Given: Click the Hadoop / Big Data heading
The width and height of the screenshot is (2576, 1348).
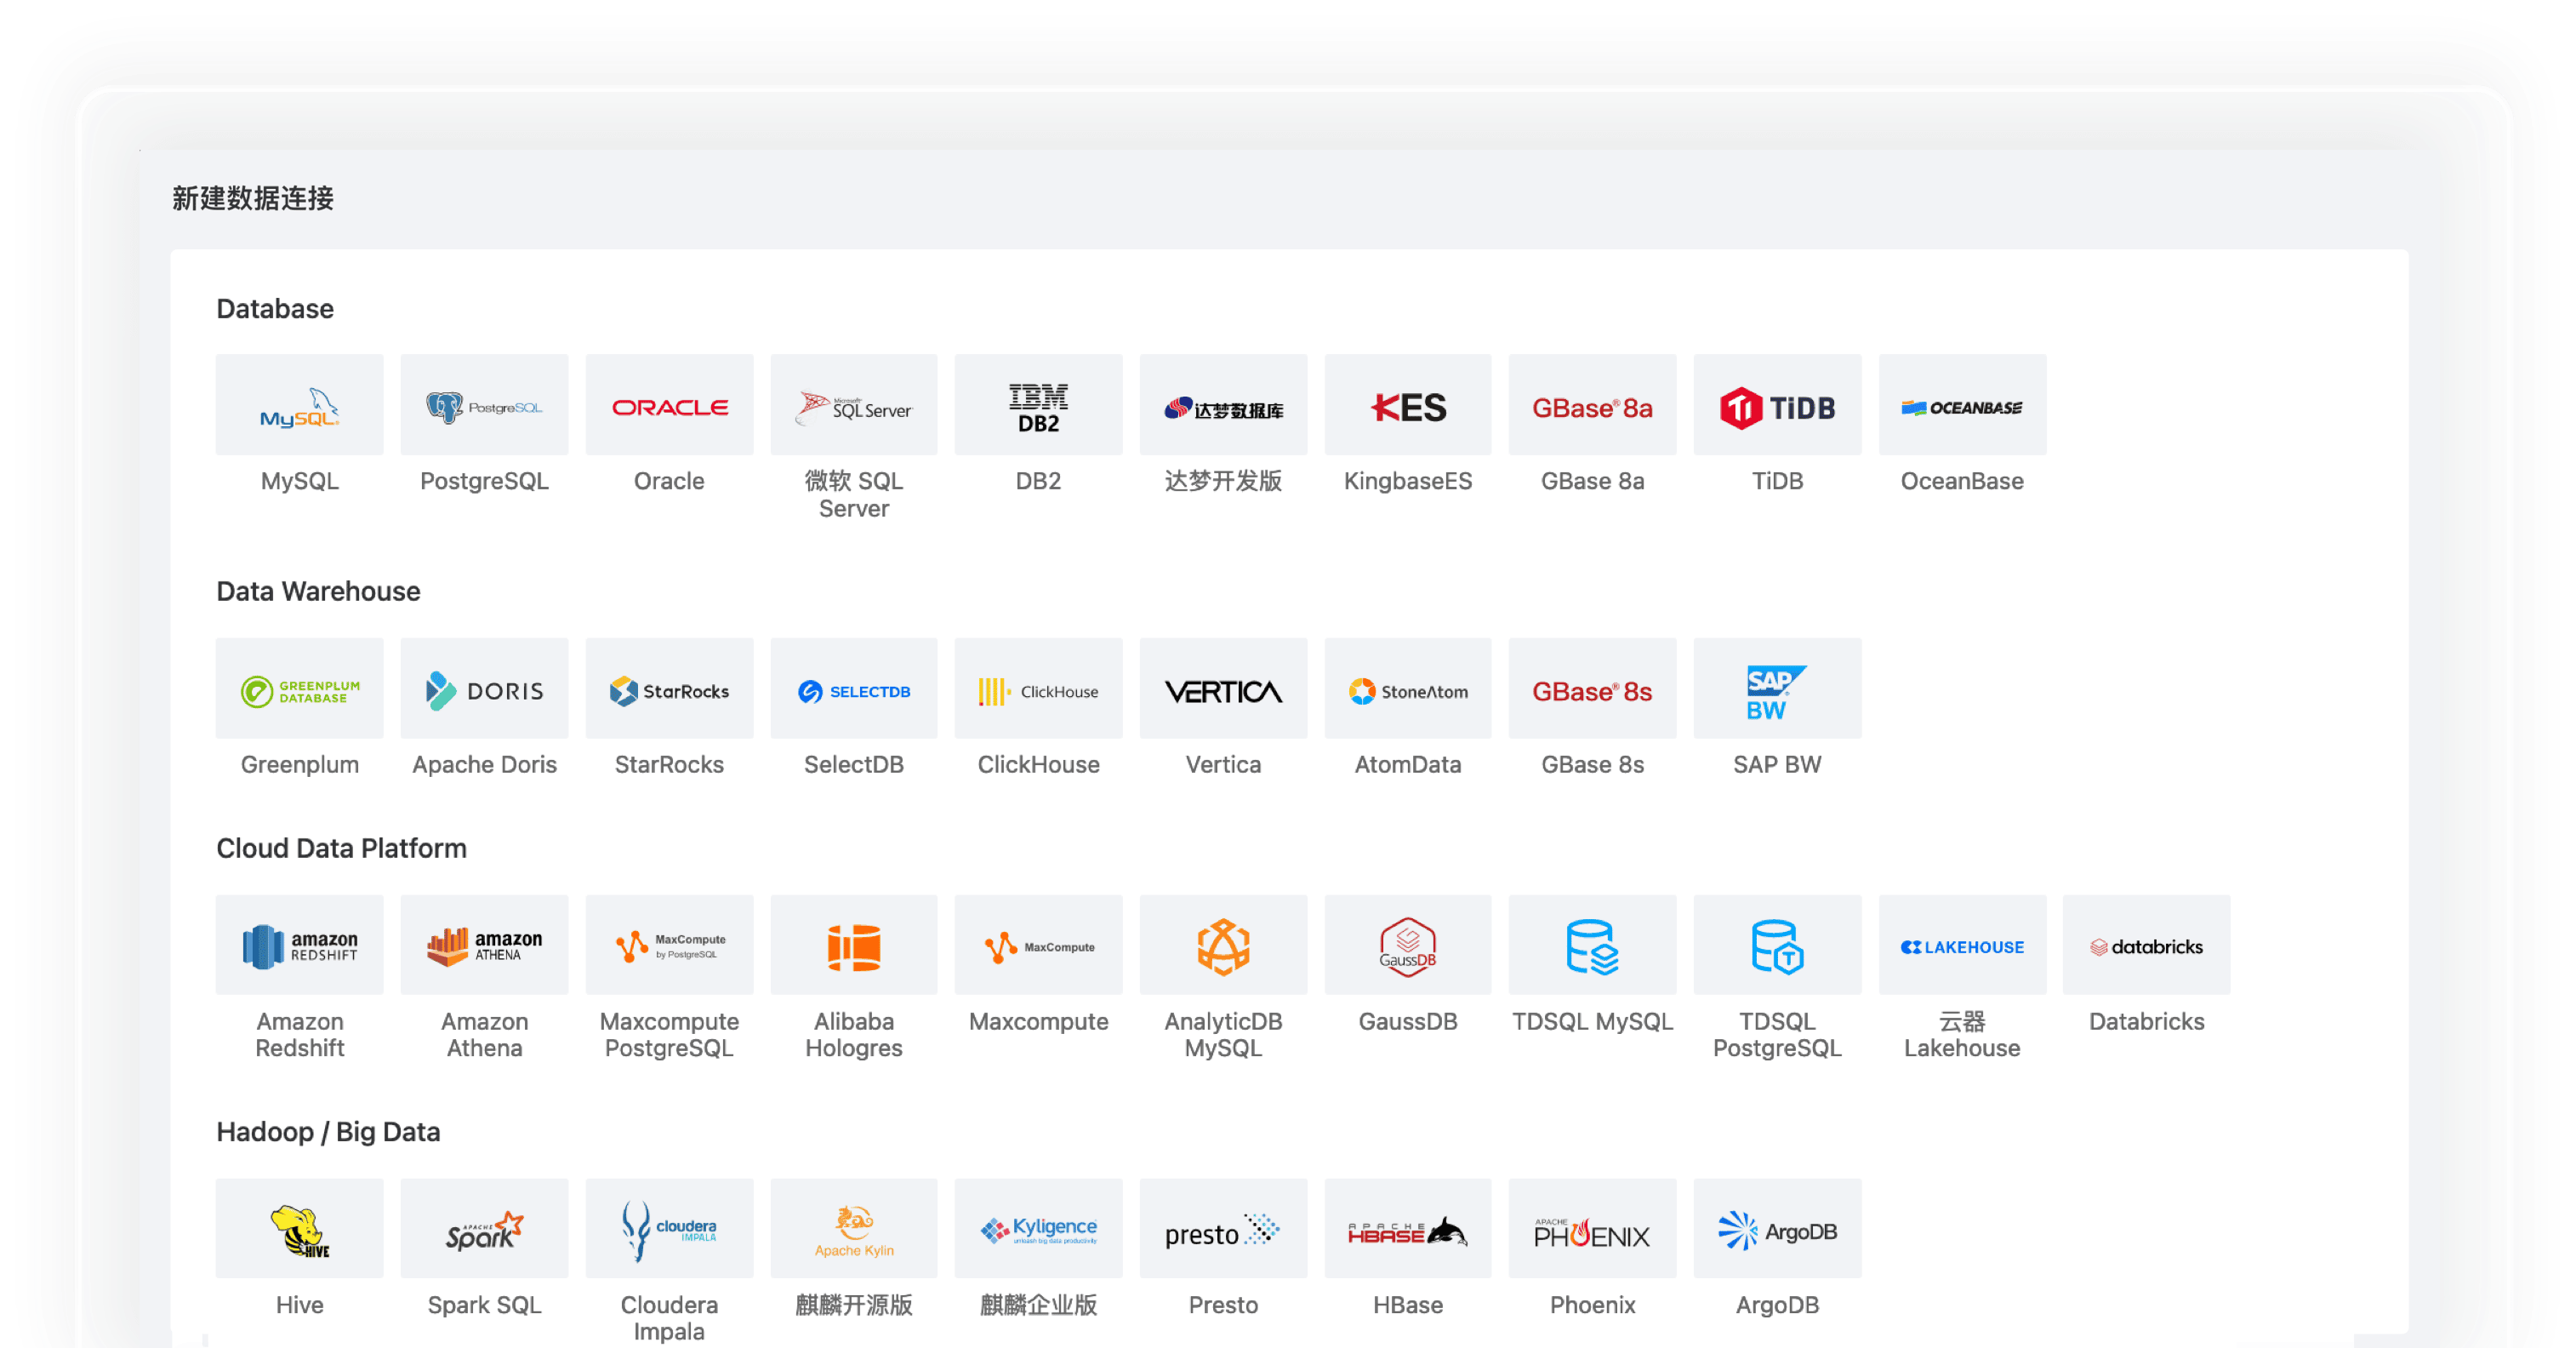Looking at the screenshot, I should [328, 1132].
